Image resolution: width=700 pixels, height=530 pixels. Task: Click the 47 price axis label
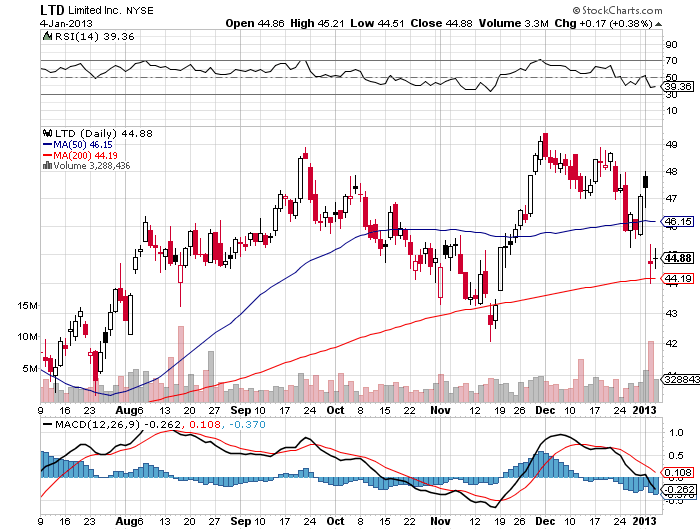coord(671,198)
